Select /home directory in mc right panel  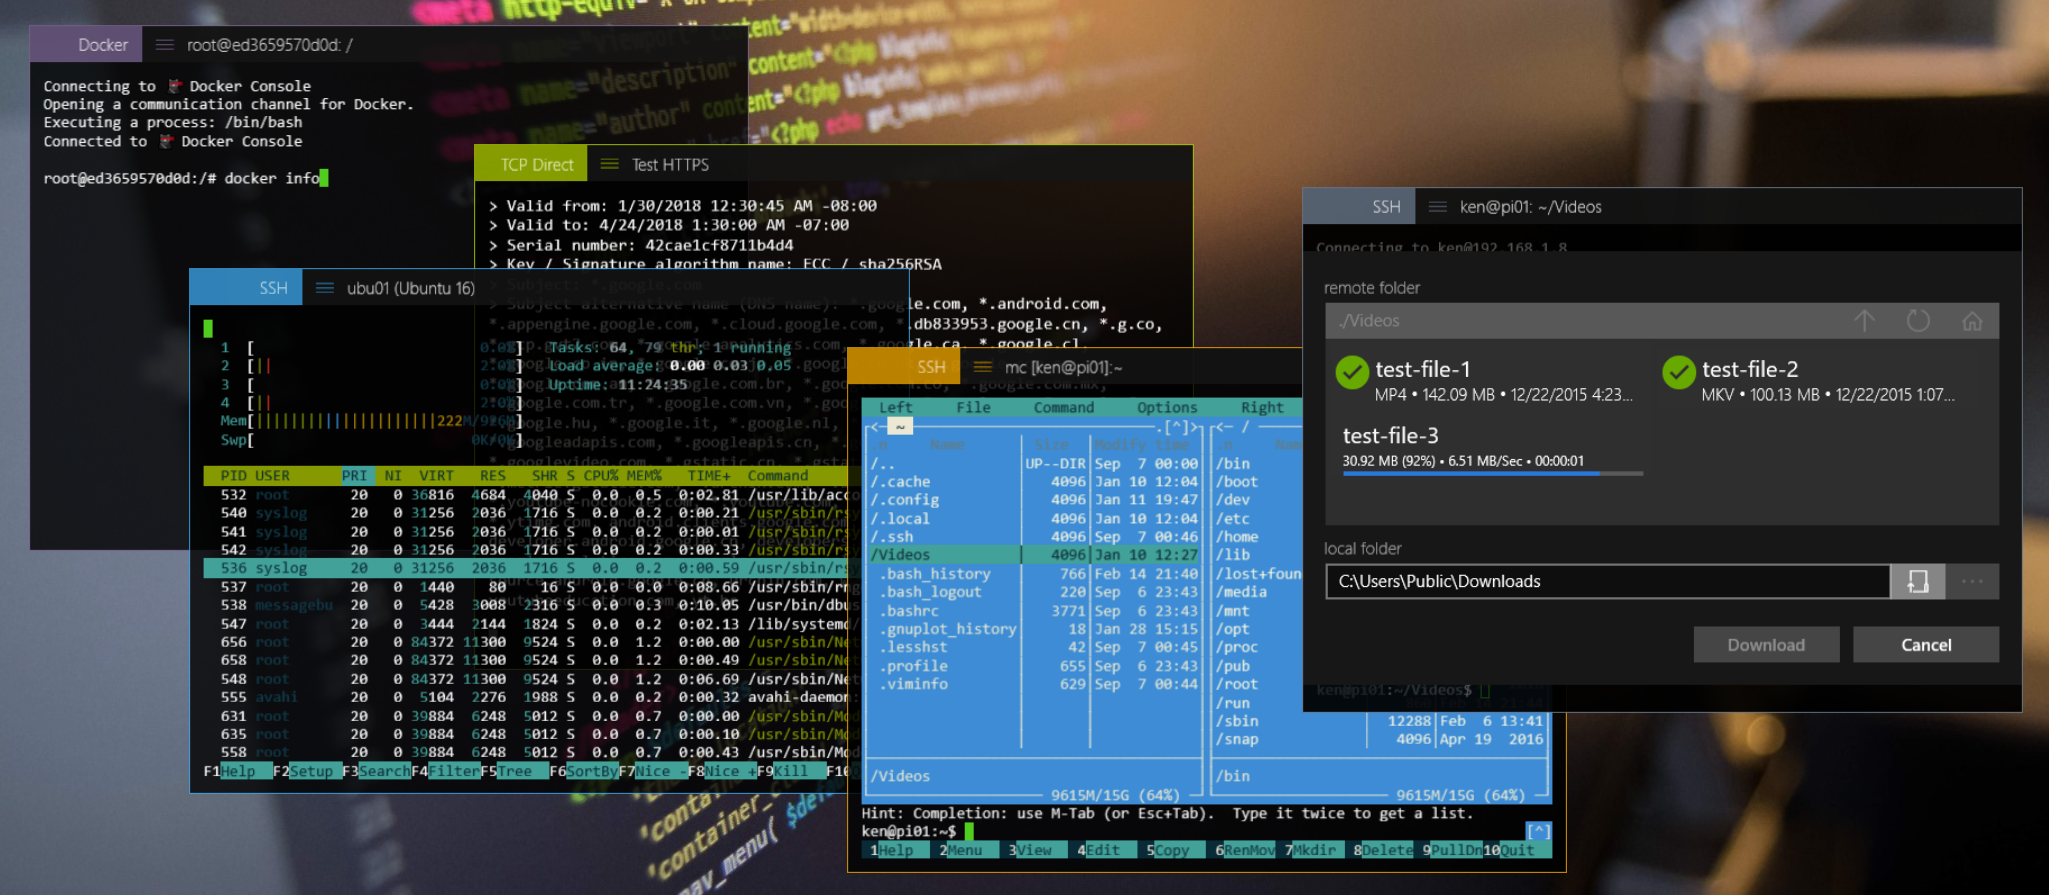(x=1237, y=537)
